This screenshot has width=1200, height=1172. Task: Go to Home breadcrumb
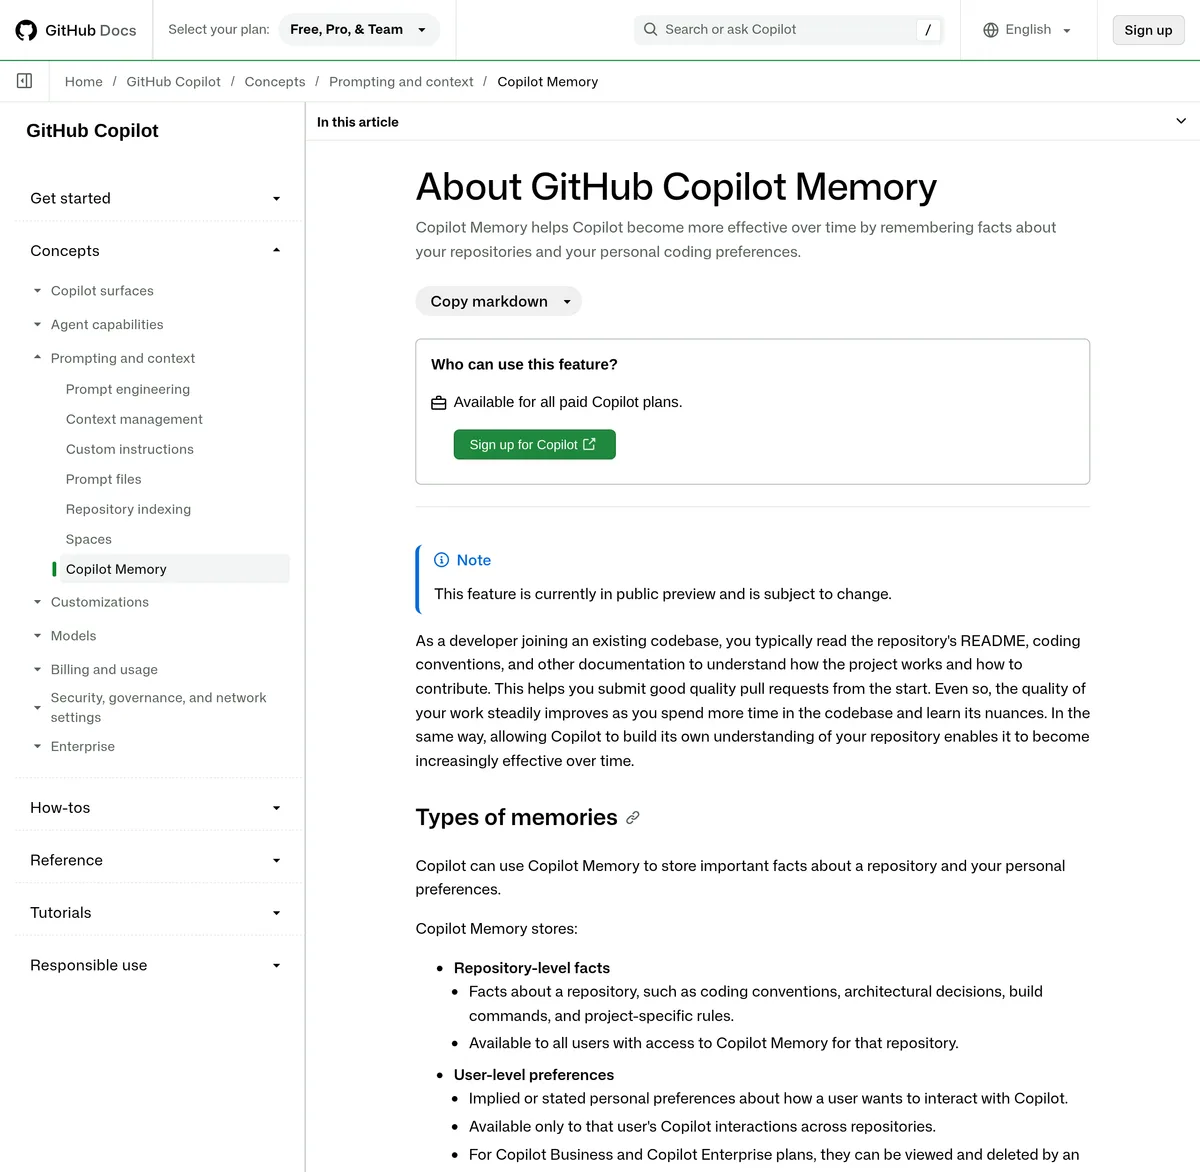click(84, 82)
